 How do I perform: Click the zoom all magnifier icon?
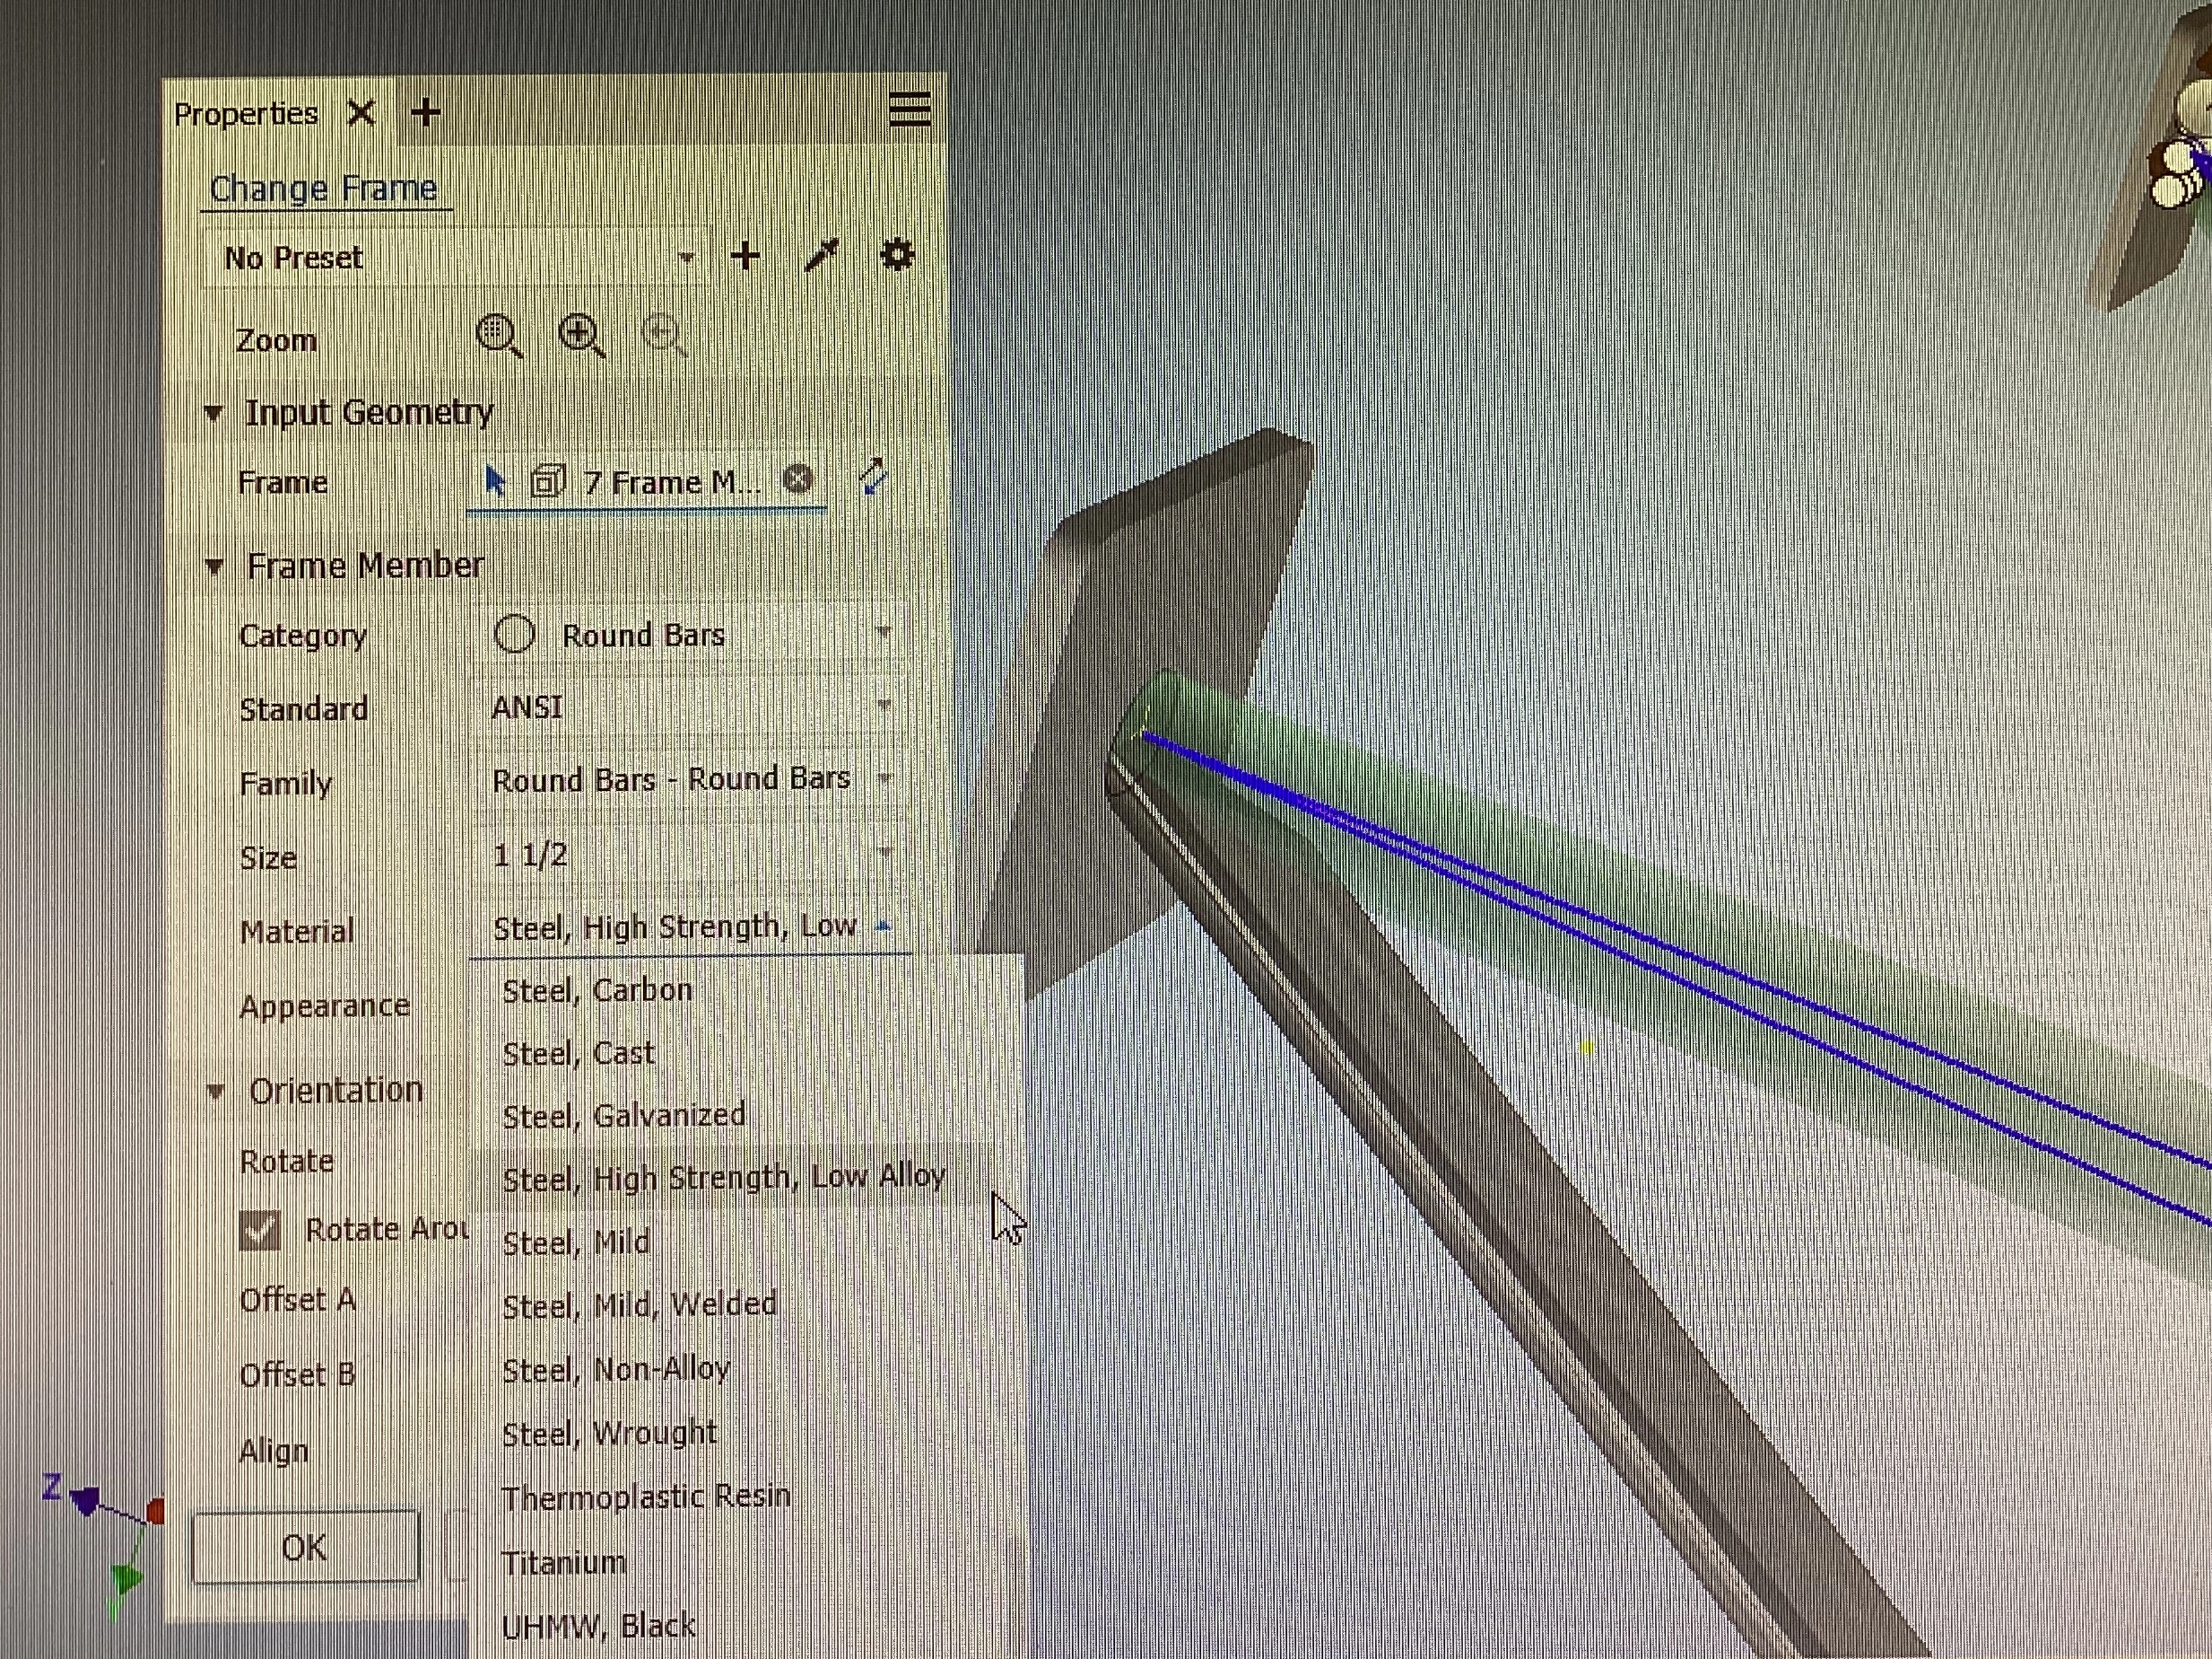click(499, 335)
